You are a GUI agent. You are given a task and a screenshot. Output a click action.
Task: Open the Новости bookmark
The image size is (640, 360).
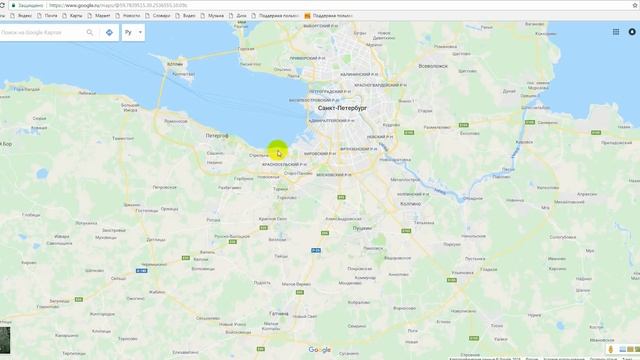[128, 16]
